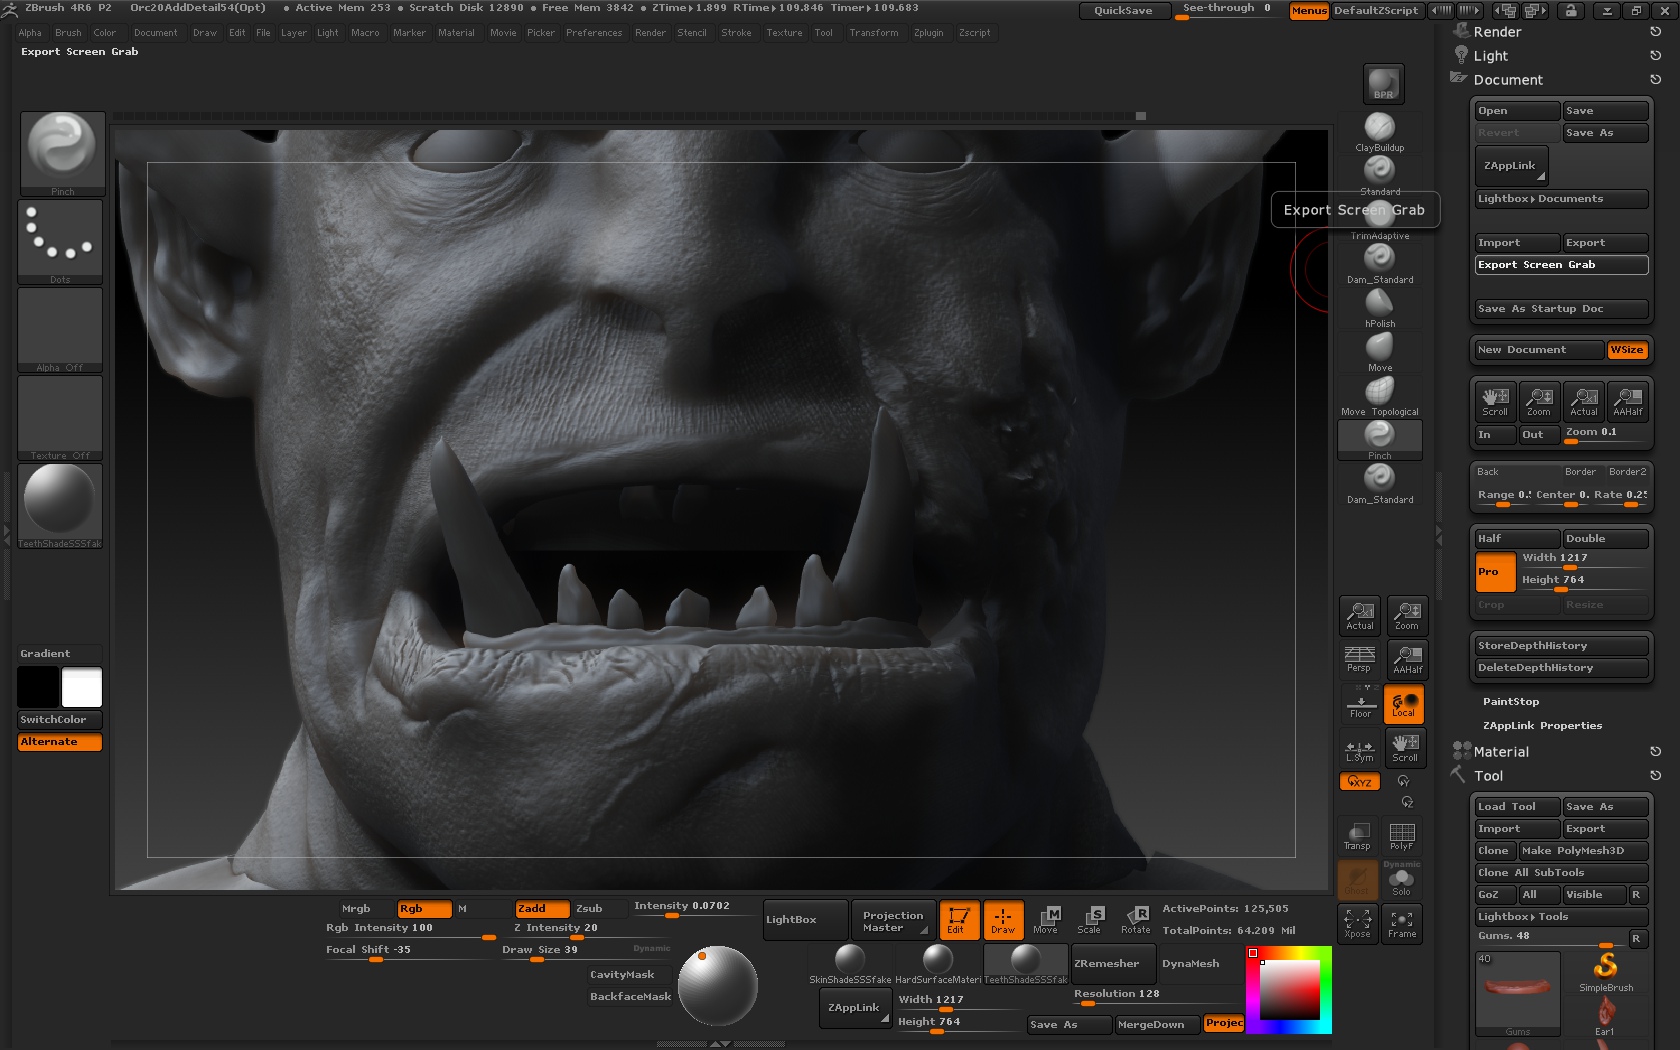Screen dimensions: 1680x1050
Task: Toggle Persp perspective view
Action: [x=1360, y=659]
